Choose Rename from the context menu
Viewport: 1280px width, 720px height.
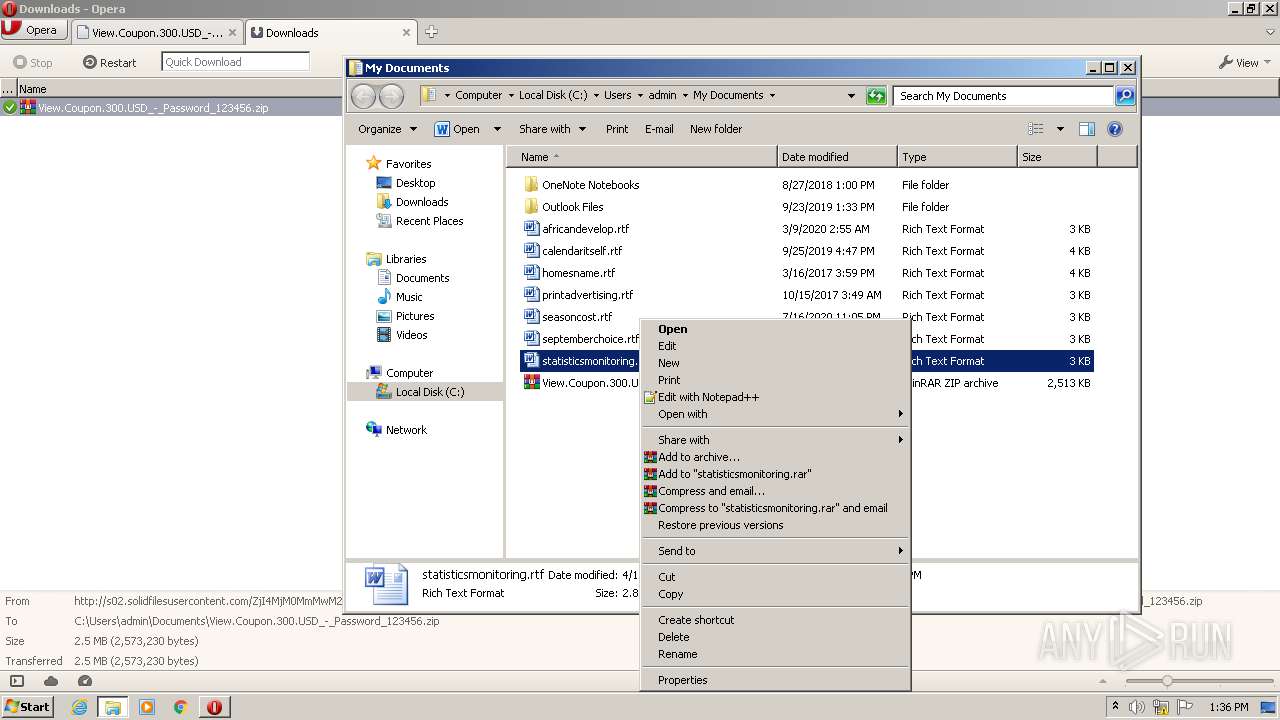click(775, 654)
